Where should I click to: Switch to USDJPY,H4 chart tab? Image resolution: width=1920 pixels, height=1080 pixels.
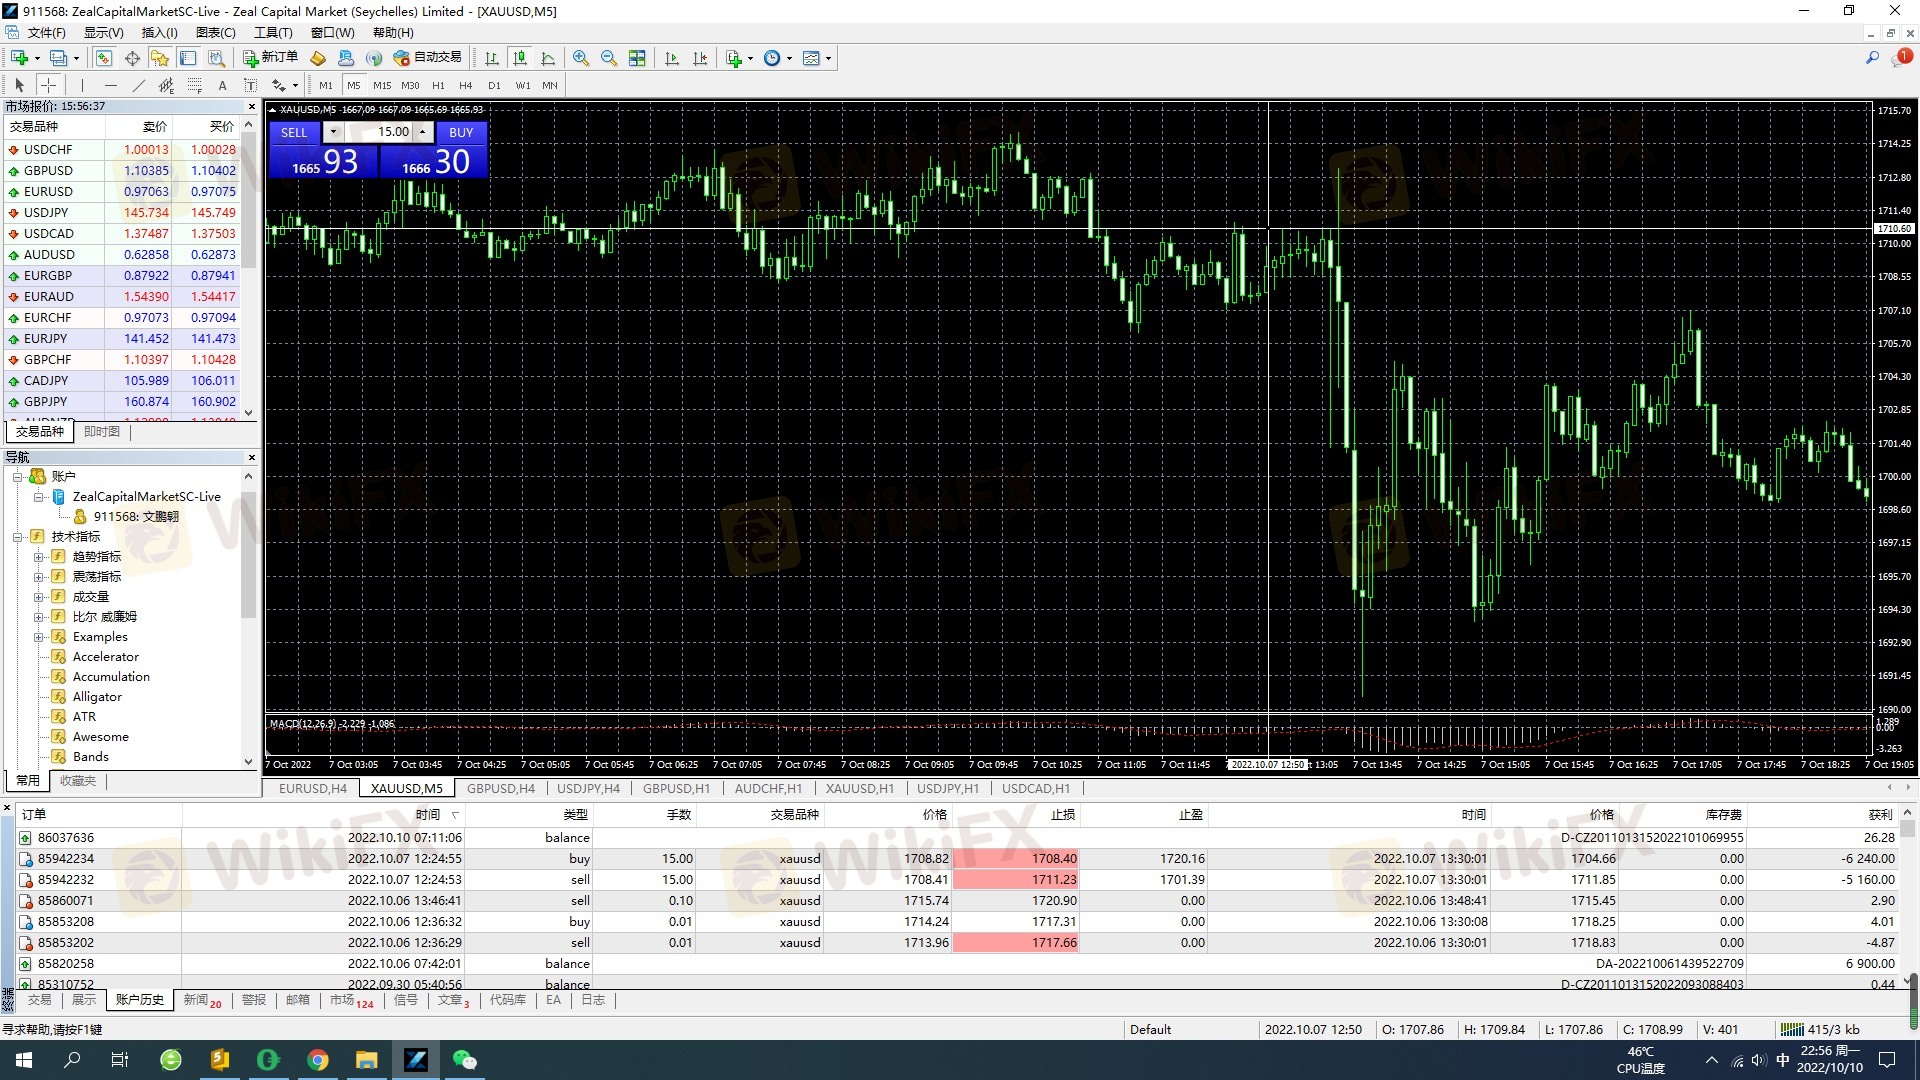(588, 789)
